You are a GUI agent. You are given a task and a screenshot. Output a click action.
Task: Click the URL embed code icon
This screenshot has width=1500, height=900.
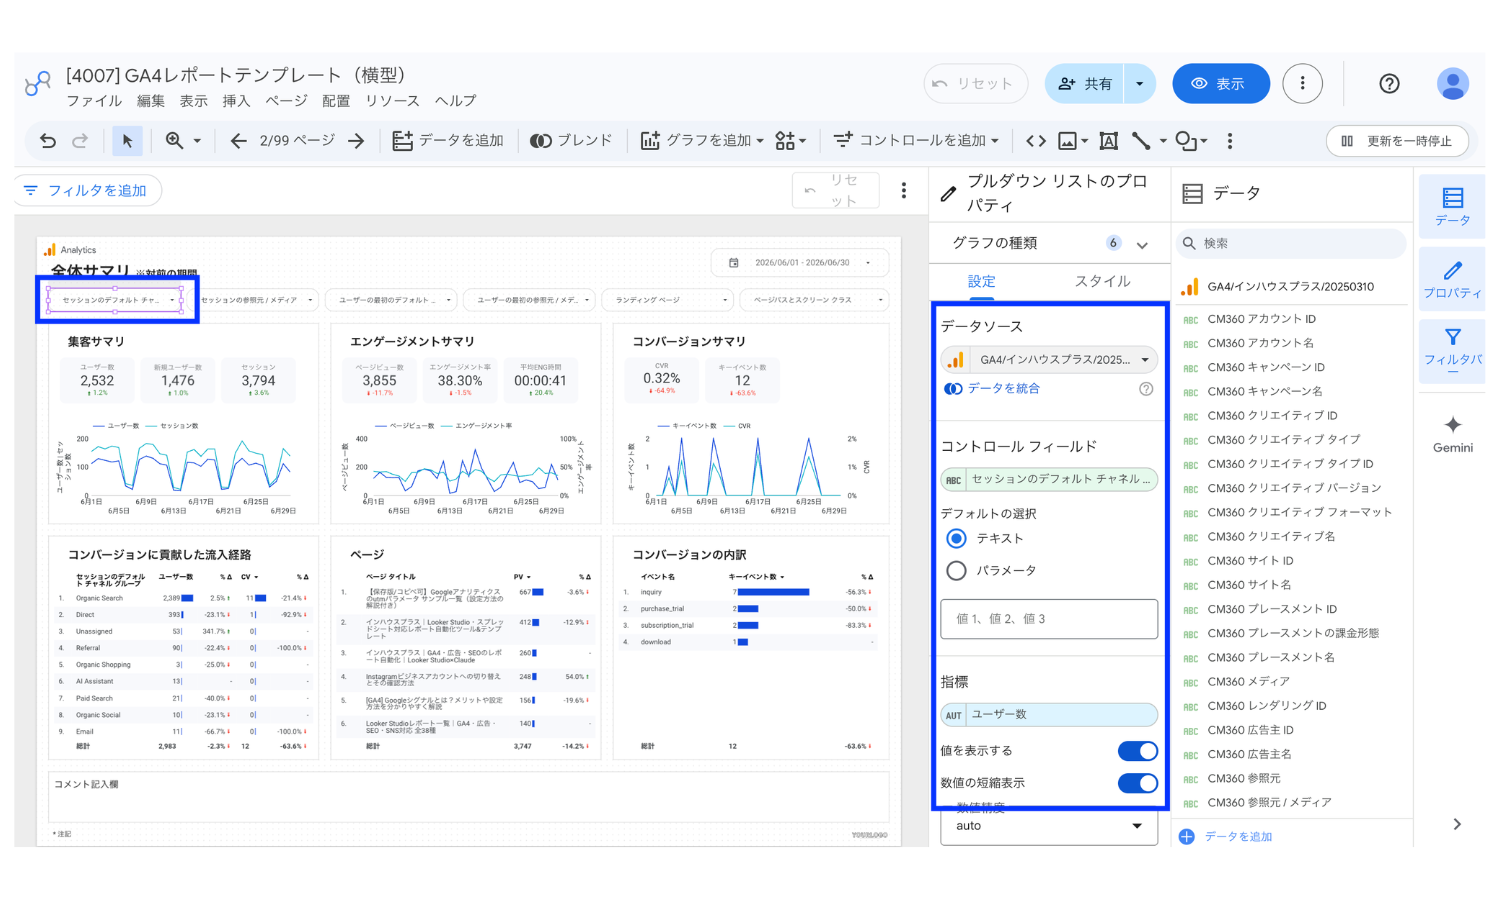(x=1036, y=141)
